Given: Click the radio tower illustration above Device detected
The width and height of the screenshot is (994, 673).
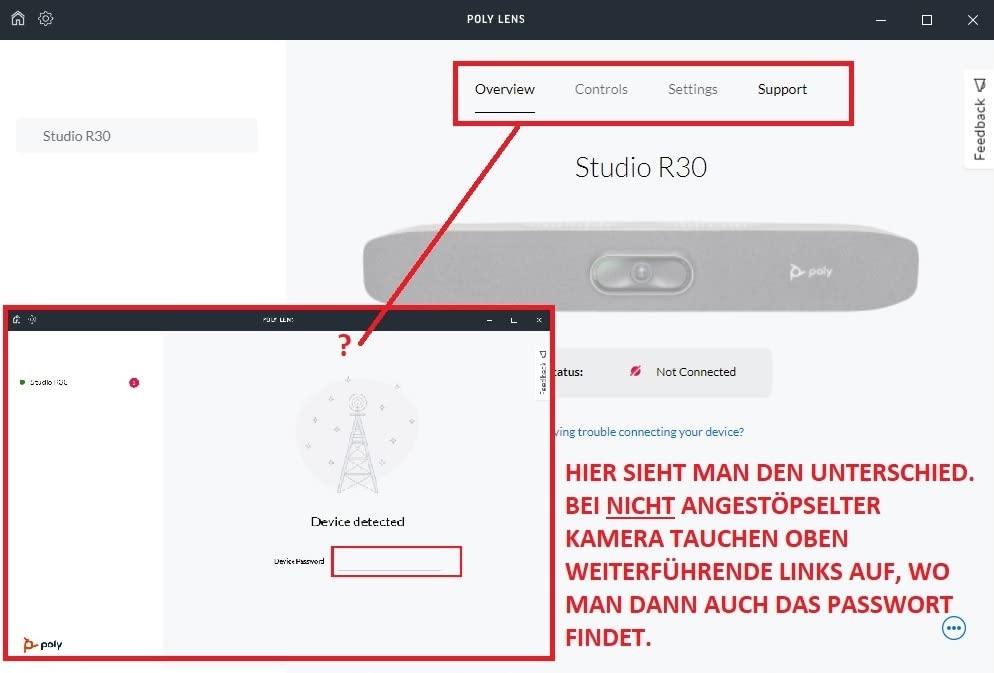Looking at the screenshot, I should tap(357, 436).
